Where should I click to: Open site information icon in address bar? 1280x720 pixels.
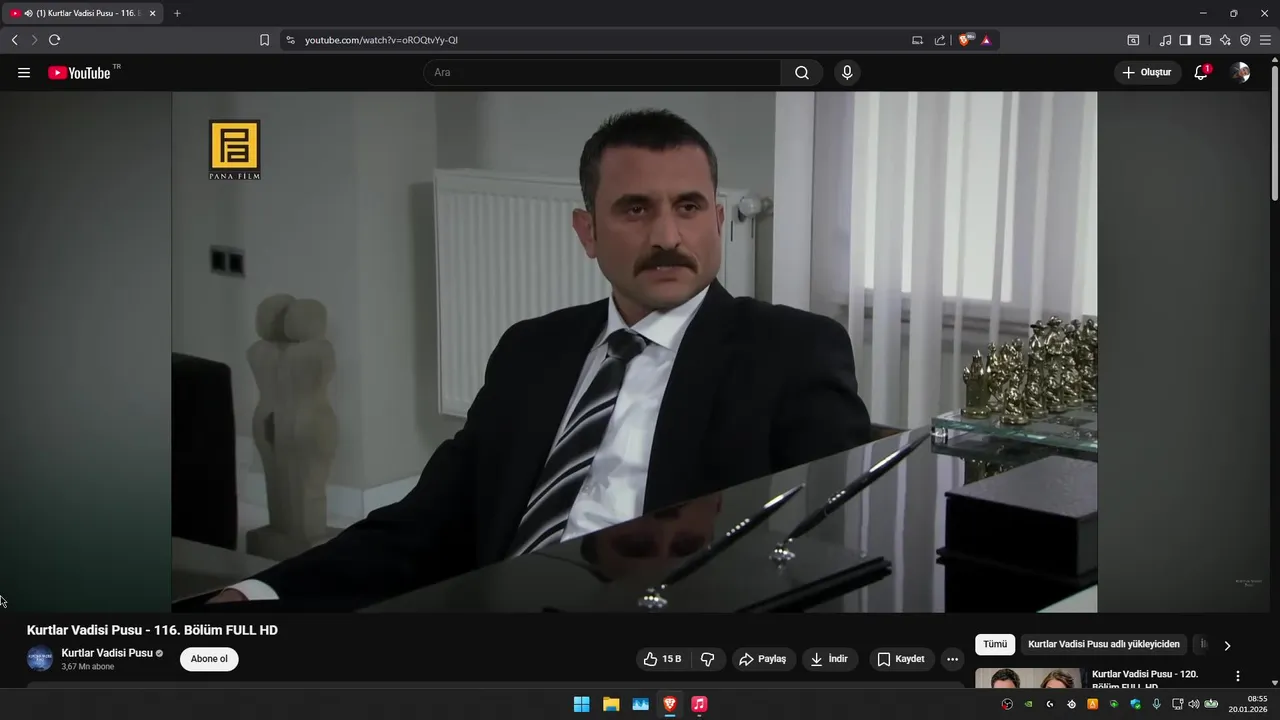290,40
